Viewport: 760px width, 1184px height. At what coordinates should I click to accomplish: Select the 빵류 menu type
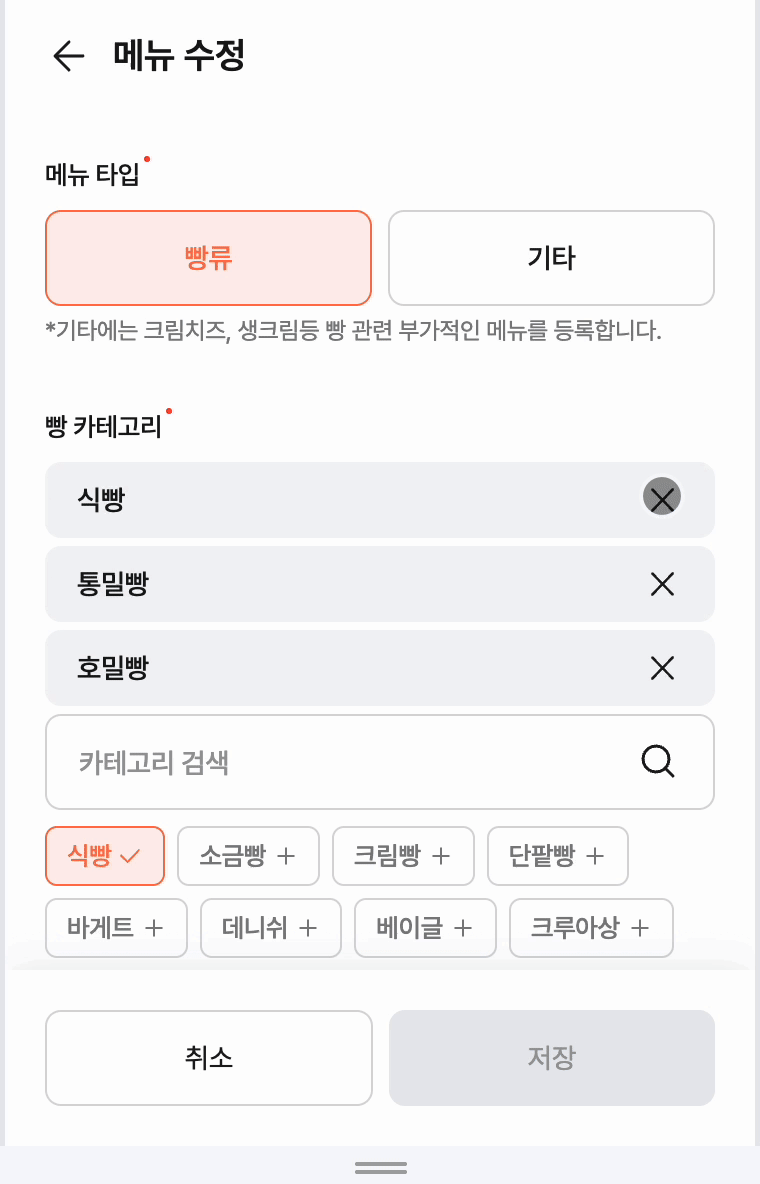[208, 258]
